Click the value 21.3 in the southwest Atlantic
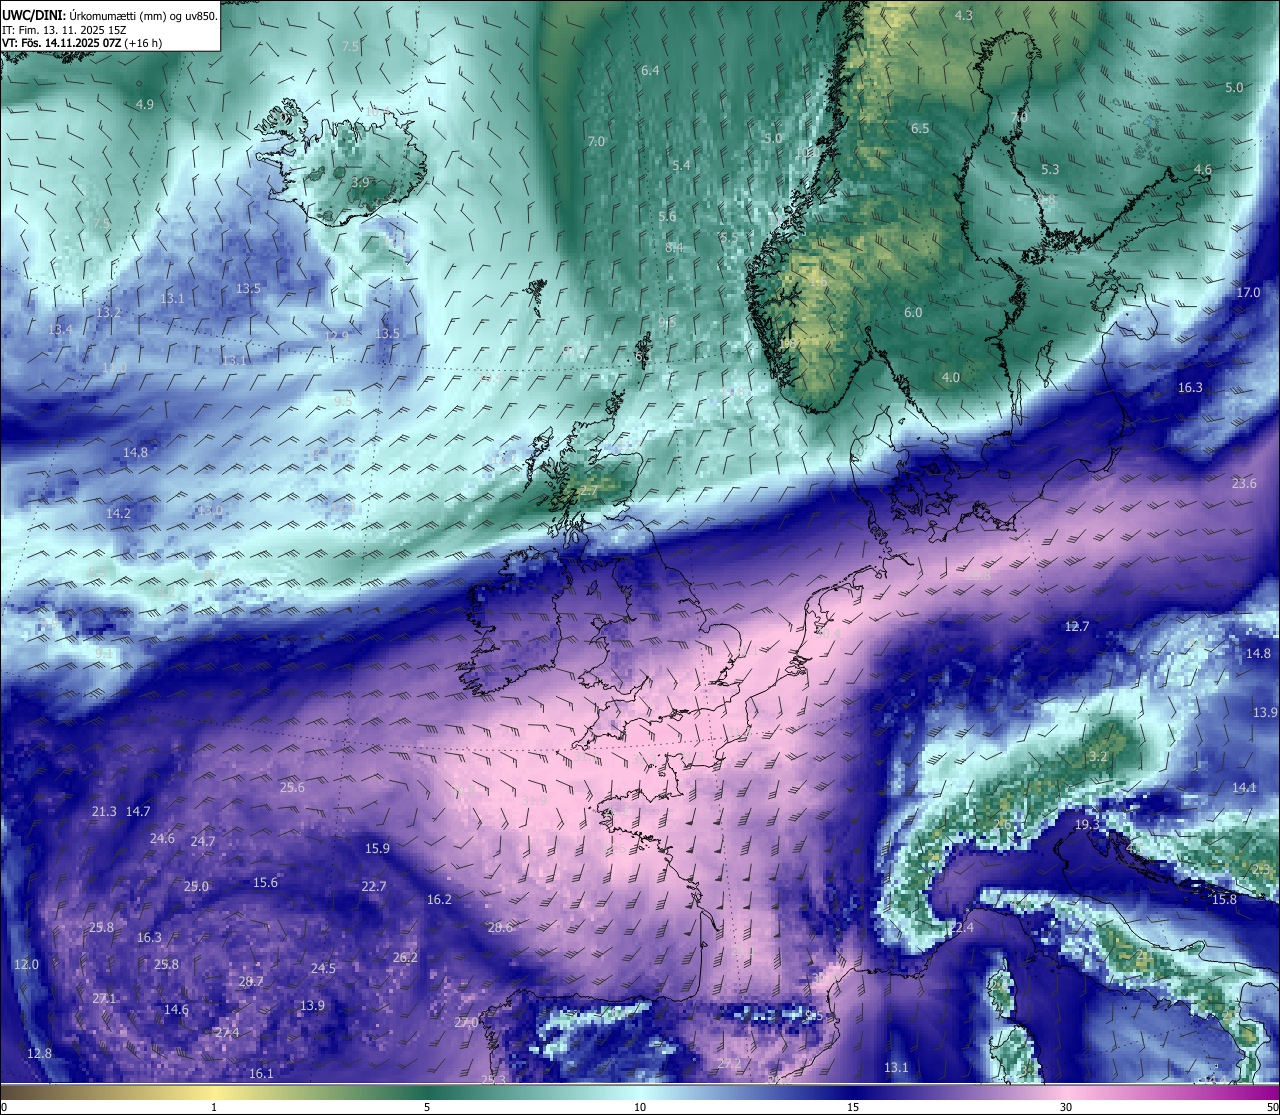 [104, 811]
